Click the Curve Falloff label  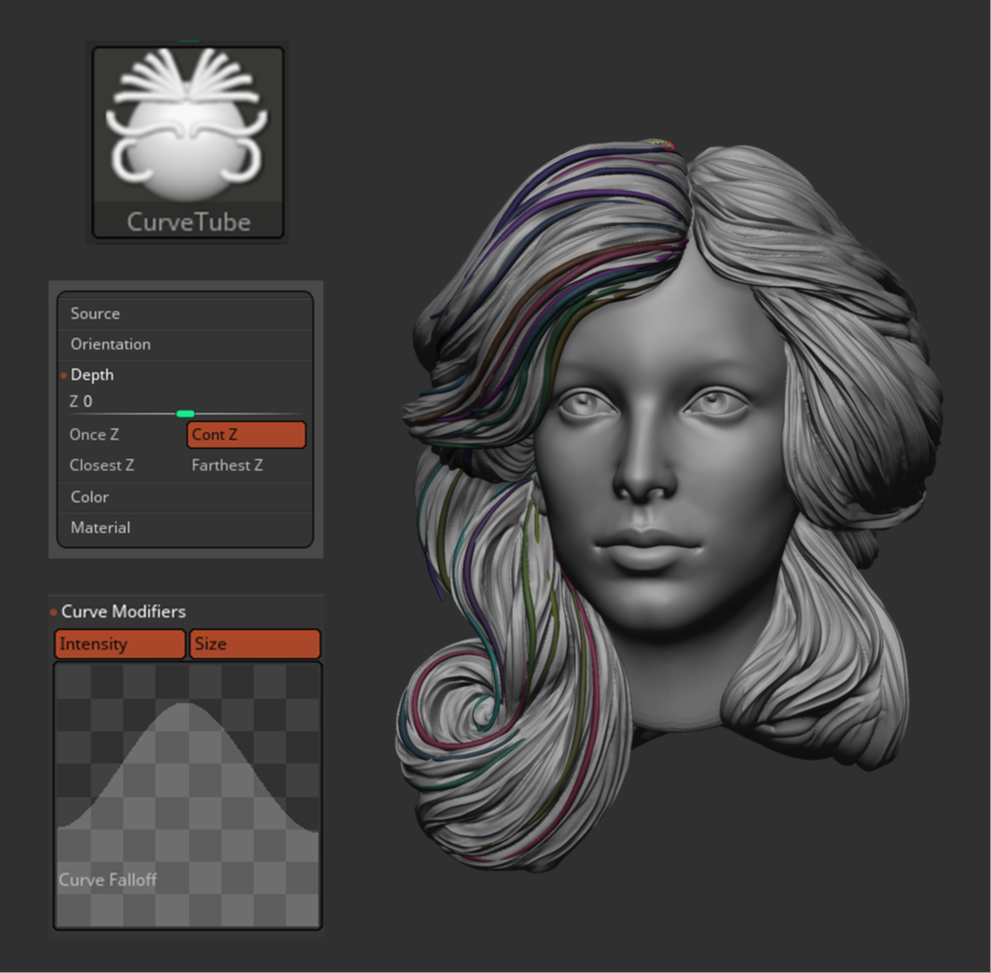click(107, 879)
